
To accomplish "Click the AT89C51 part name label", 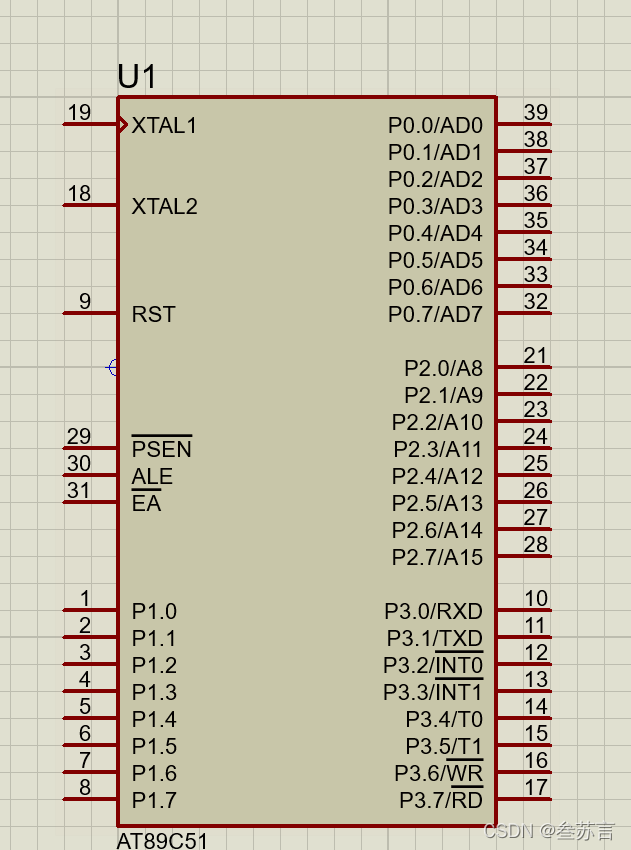I will (x=162, y=841).
